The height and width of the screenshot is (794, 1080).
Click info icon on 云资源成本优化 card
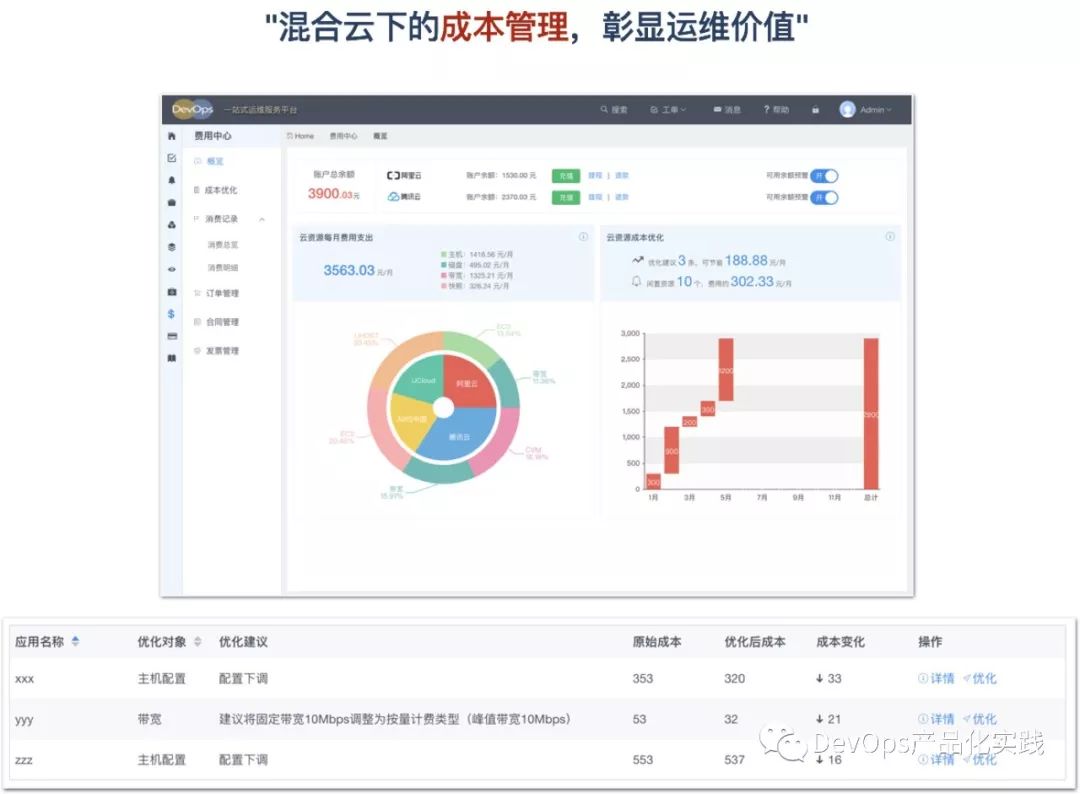890,237
